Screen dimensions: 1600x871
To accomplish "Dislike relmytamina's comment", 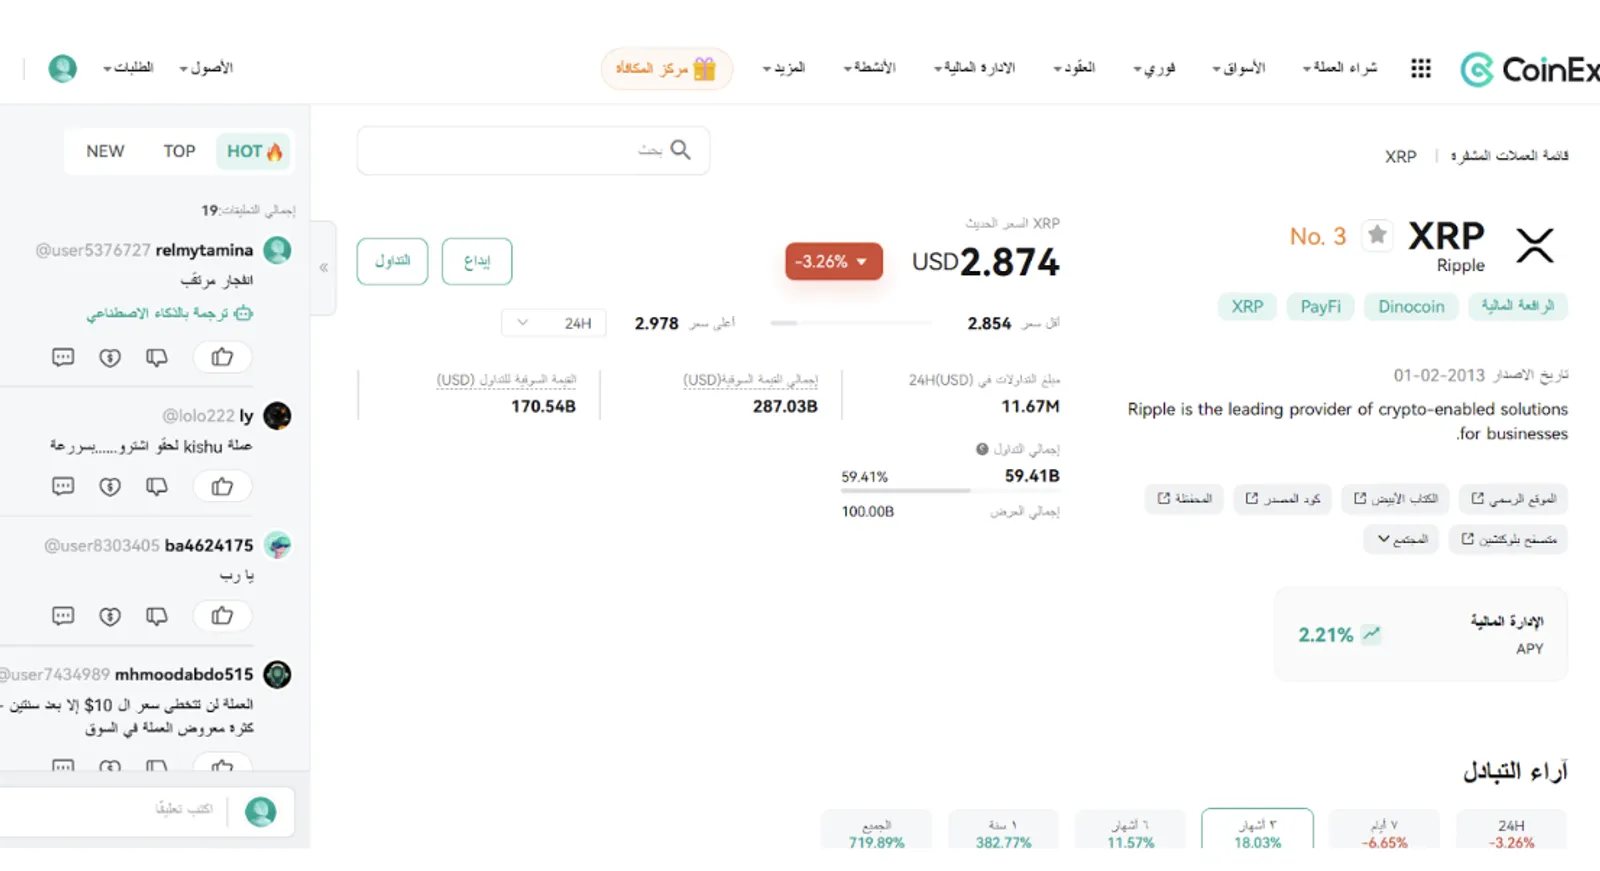I will 157,357.
